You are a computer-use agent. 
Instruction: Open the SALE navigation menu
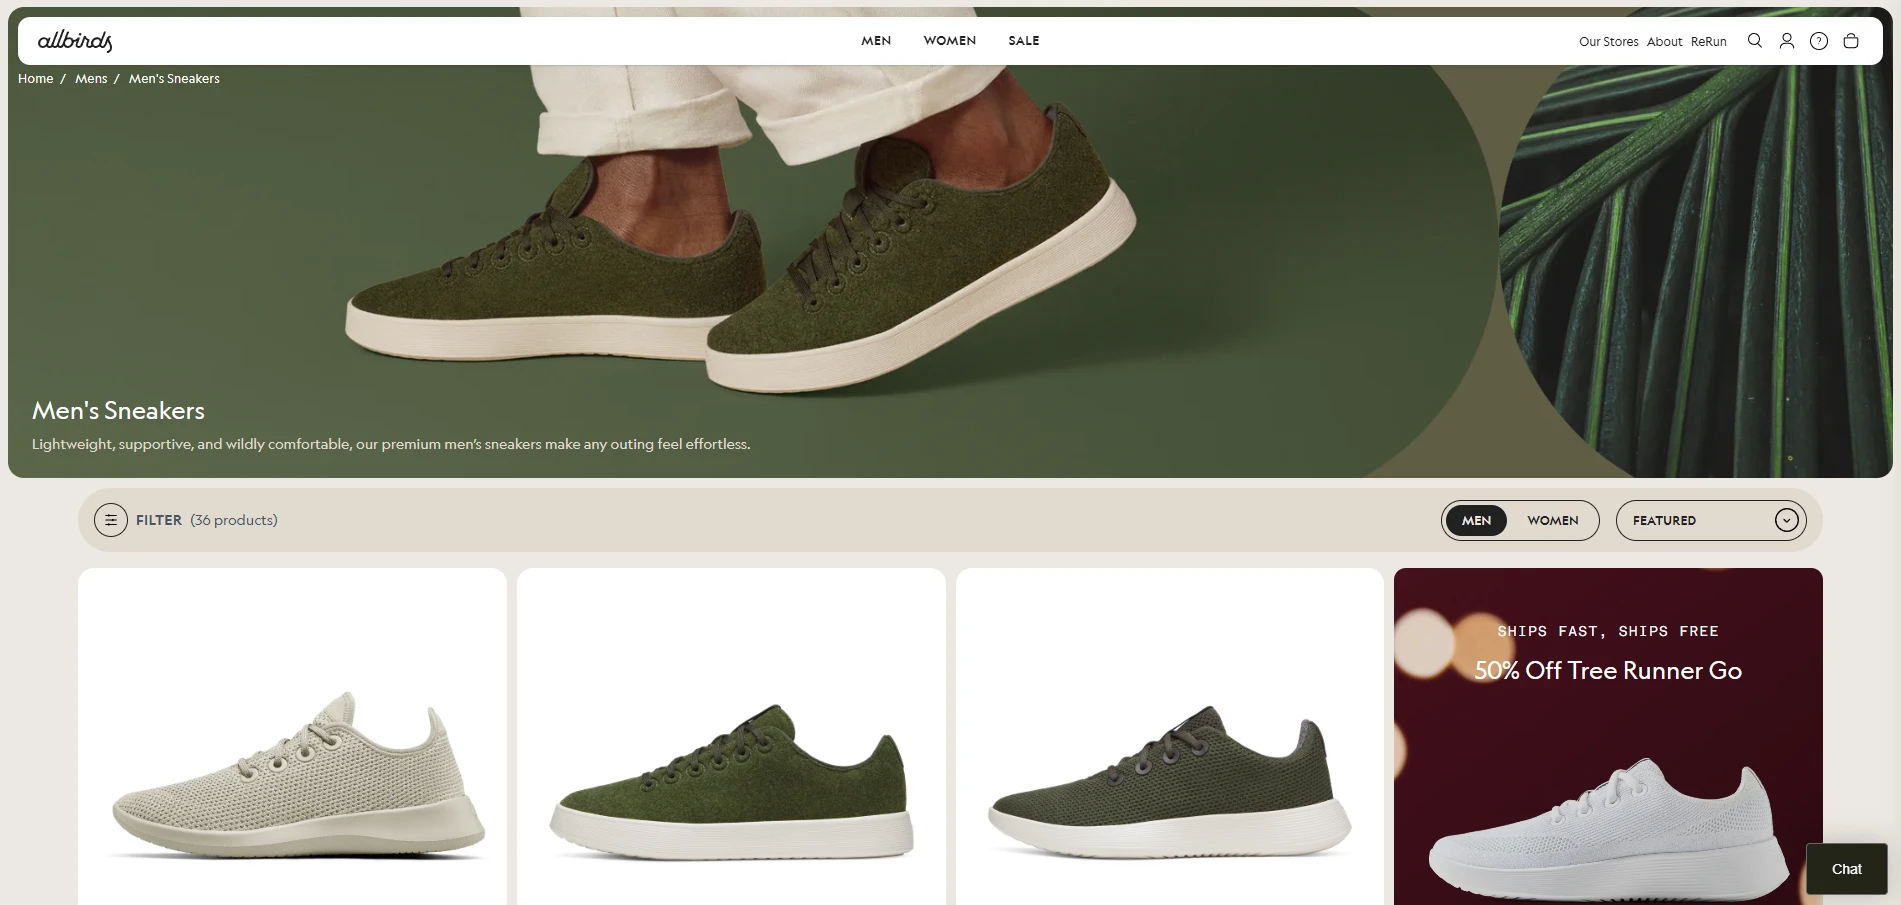coord(1024,41)
